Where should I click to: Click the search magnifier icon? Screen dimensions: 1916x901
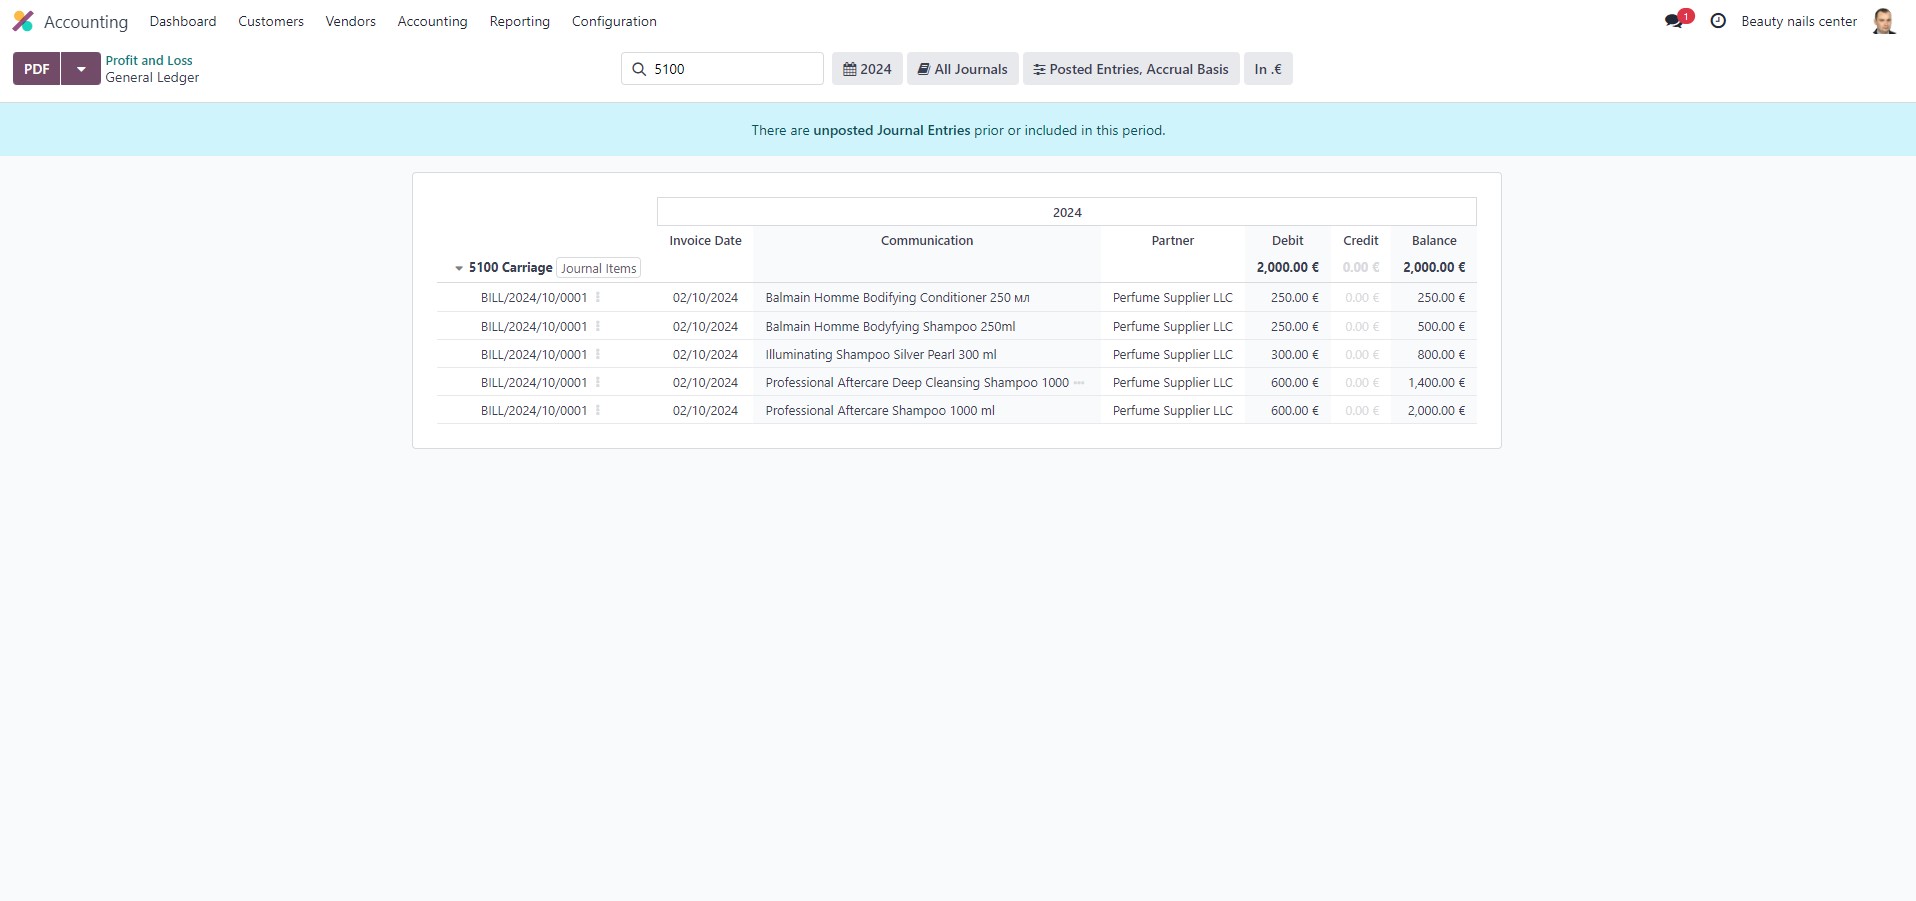click(639, 69)
